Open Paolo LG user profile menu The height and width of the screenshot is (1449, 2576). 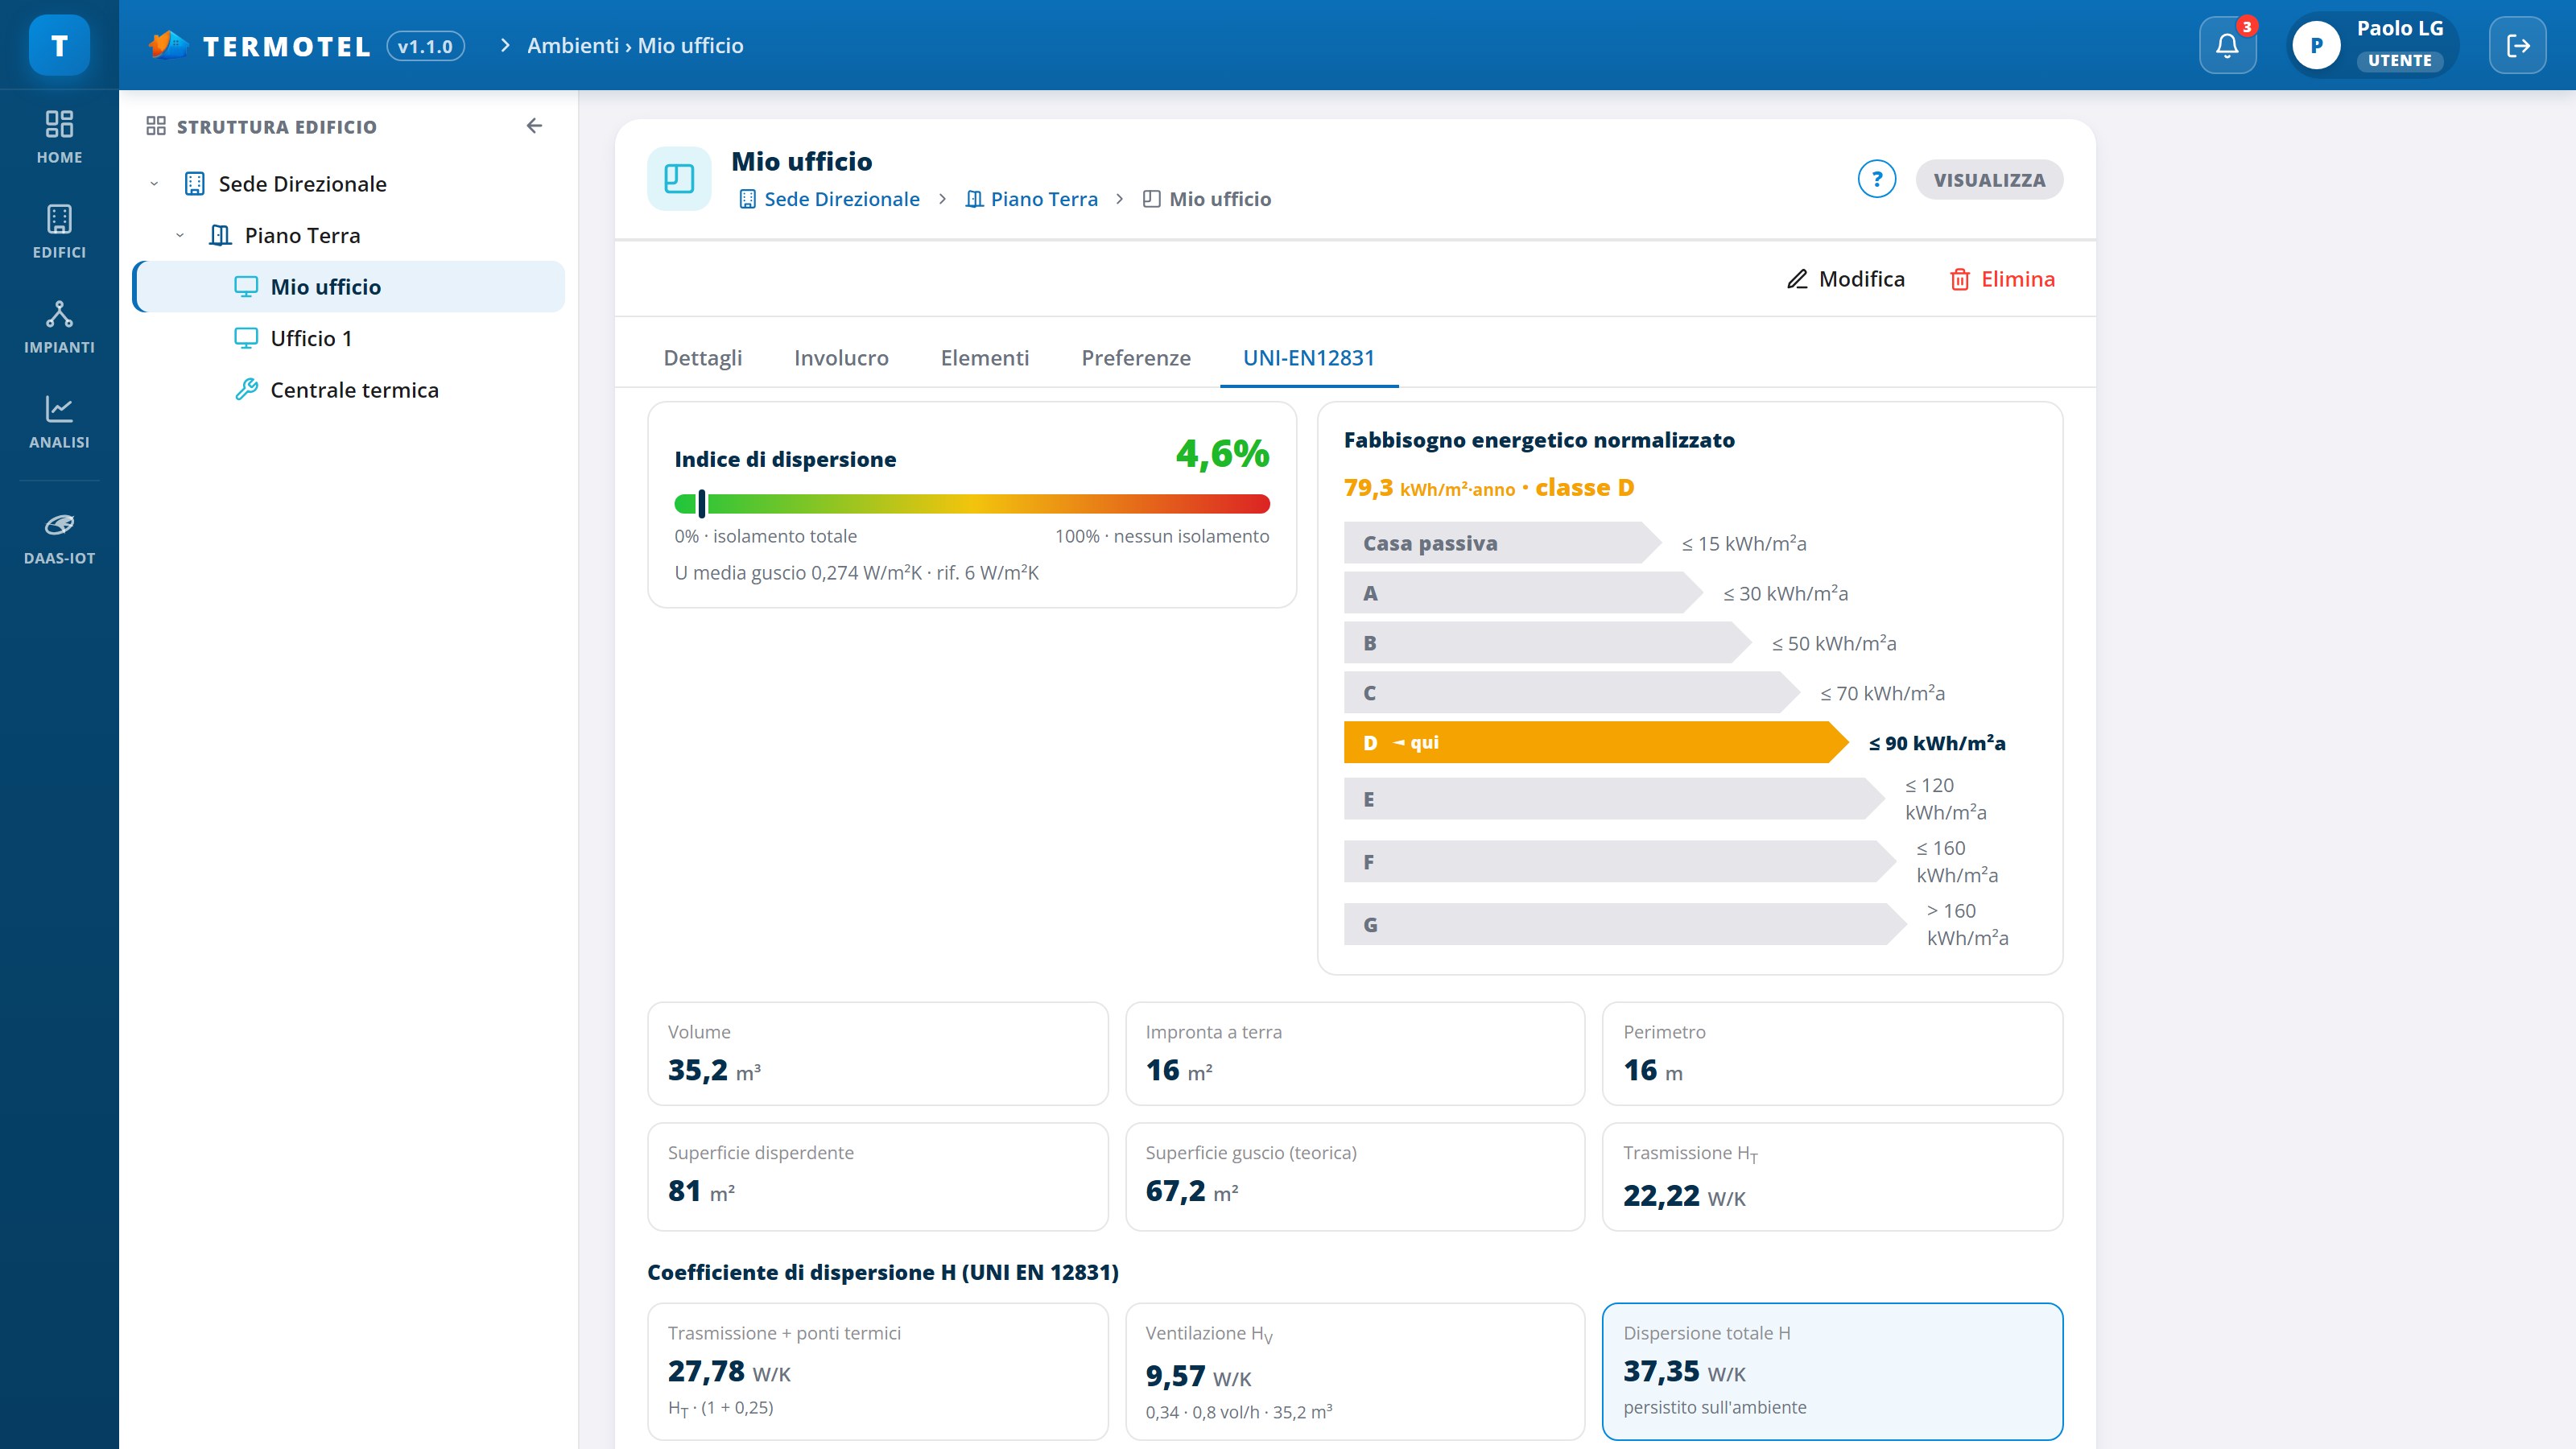(2371, 45)
